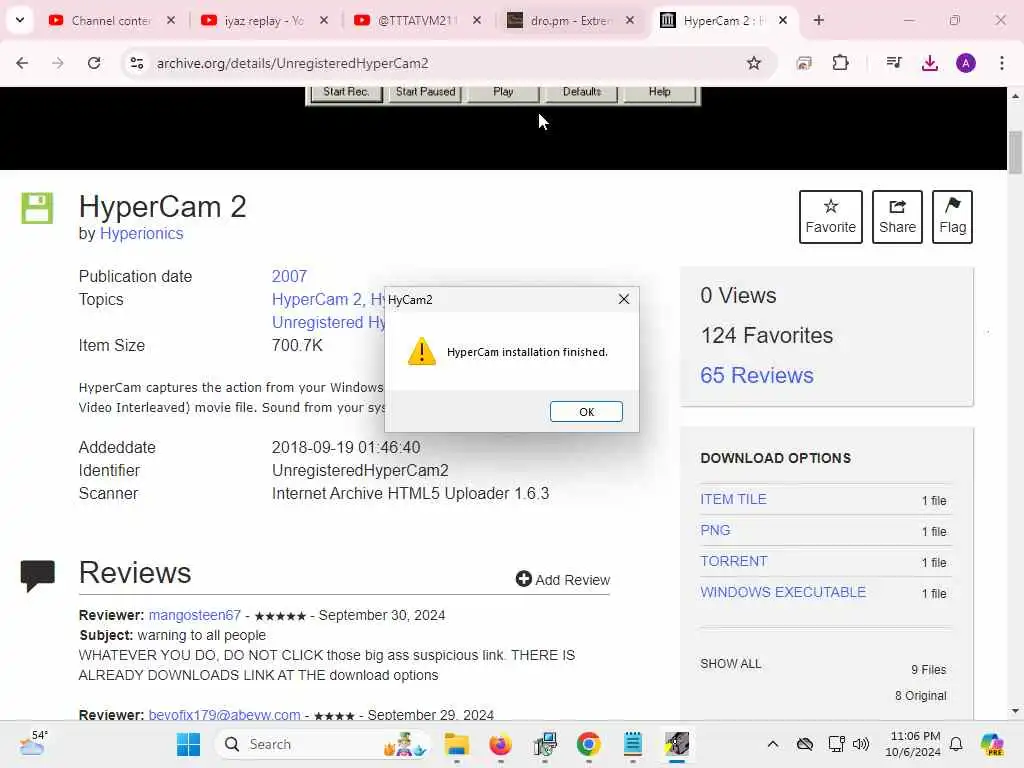Click Add Review

[562, 579]
